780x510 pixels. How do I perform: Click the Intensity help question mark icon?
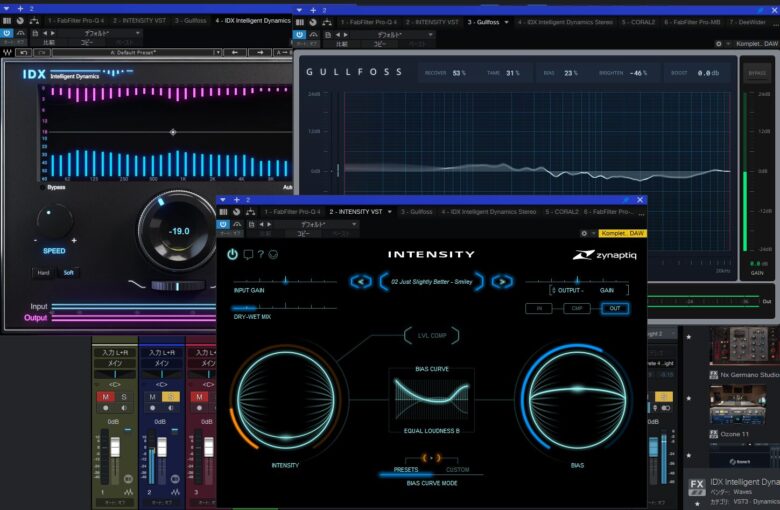tap(260, 254)
